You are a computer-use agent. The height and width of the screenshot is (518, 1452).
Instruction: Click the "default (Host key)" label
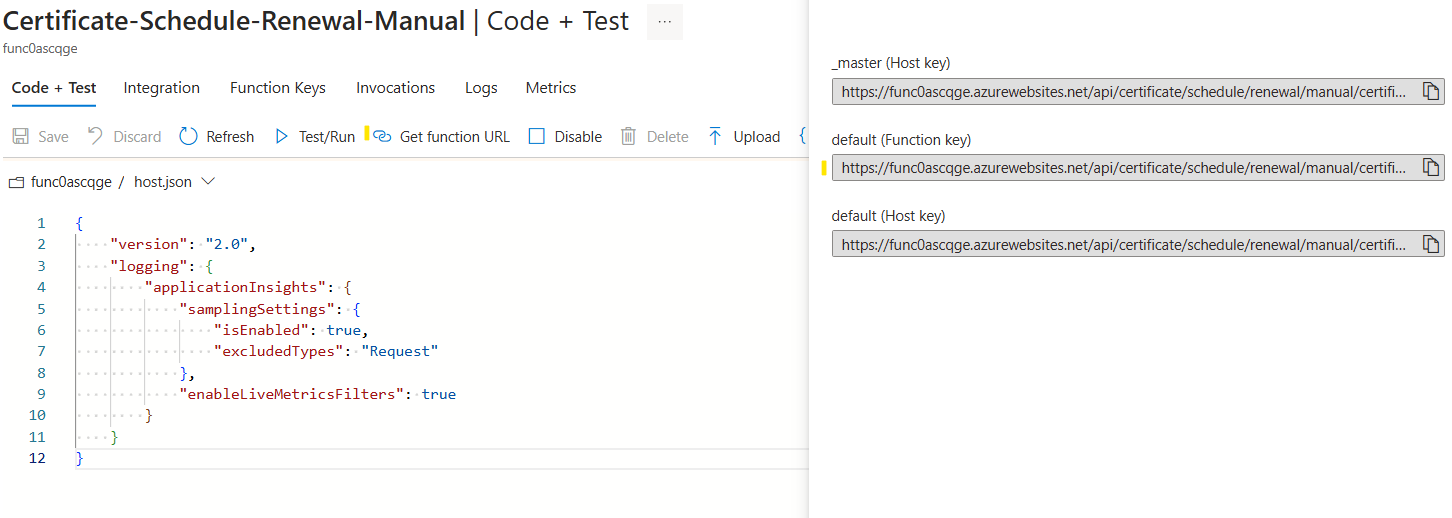coord(888,216)
